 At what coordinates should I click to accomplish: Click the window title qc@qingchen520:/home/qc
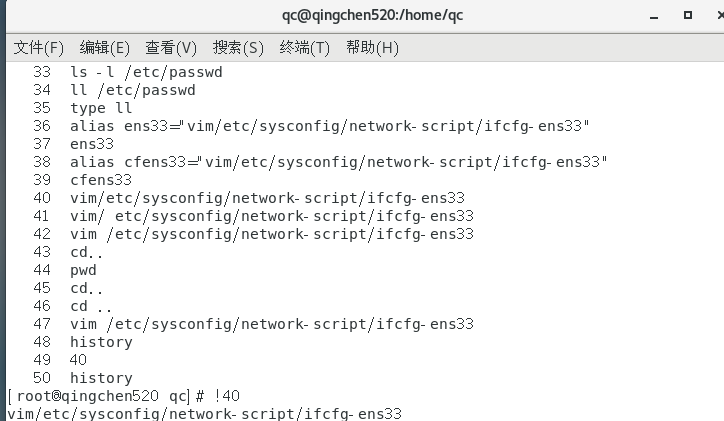click(x=372, y=15)
